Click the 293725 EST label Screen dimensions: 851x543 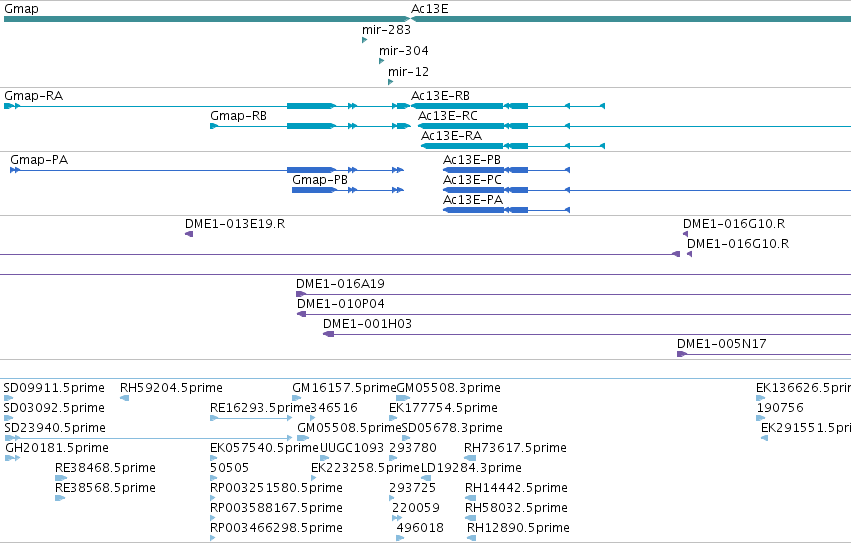tap(412, 488)
